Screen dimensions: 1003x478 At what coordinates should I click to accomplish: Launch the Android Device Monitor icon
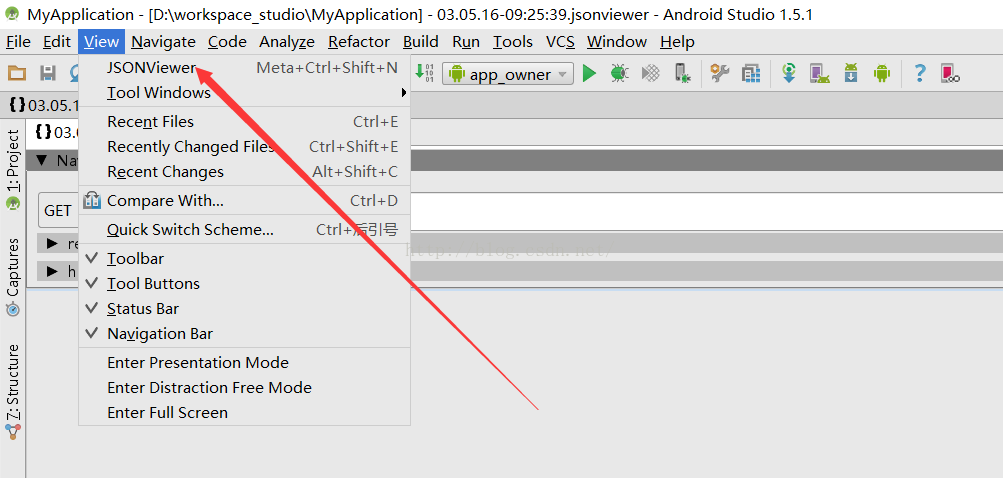point(882,74)
